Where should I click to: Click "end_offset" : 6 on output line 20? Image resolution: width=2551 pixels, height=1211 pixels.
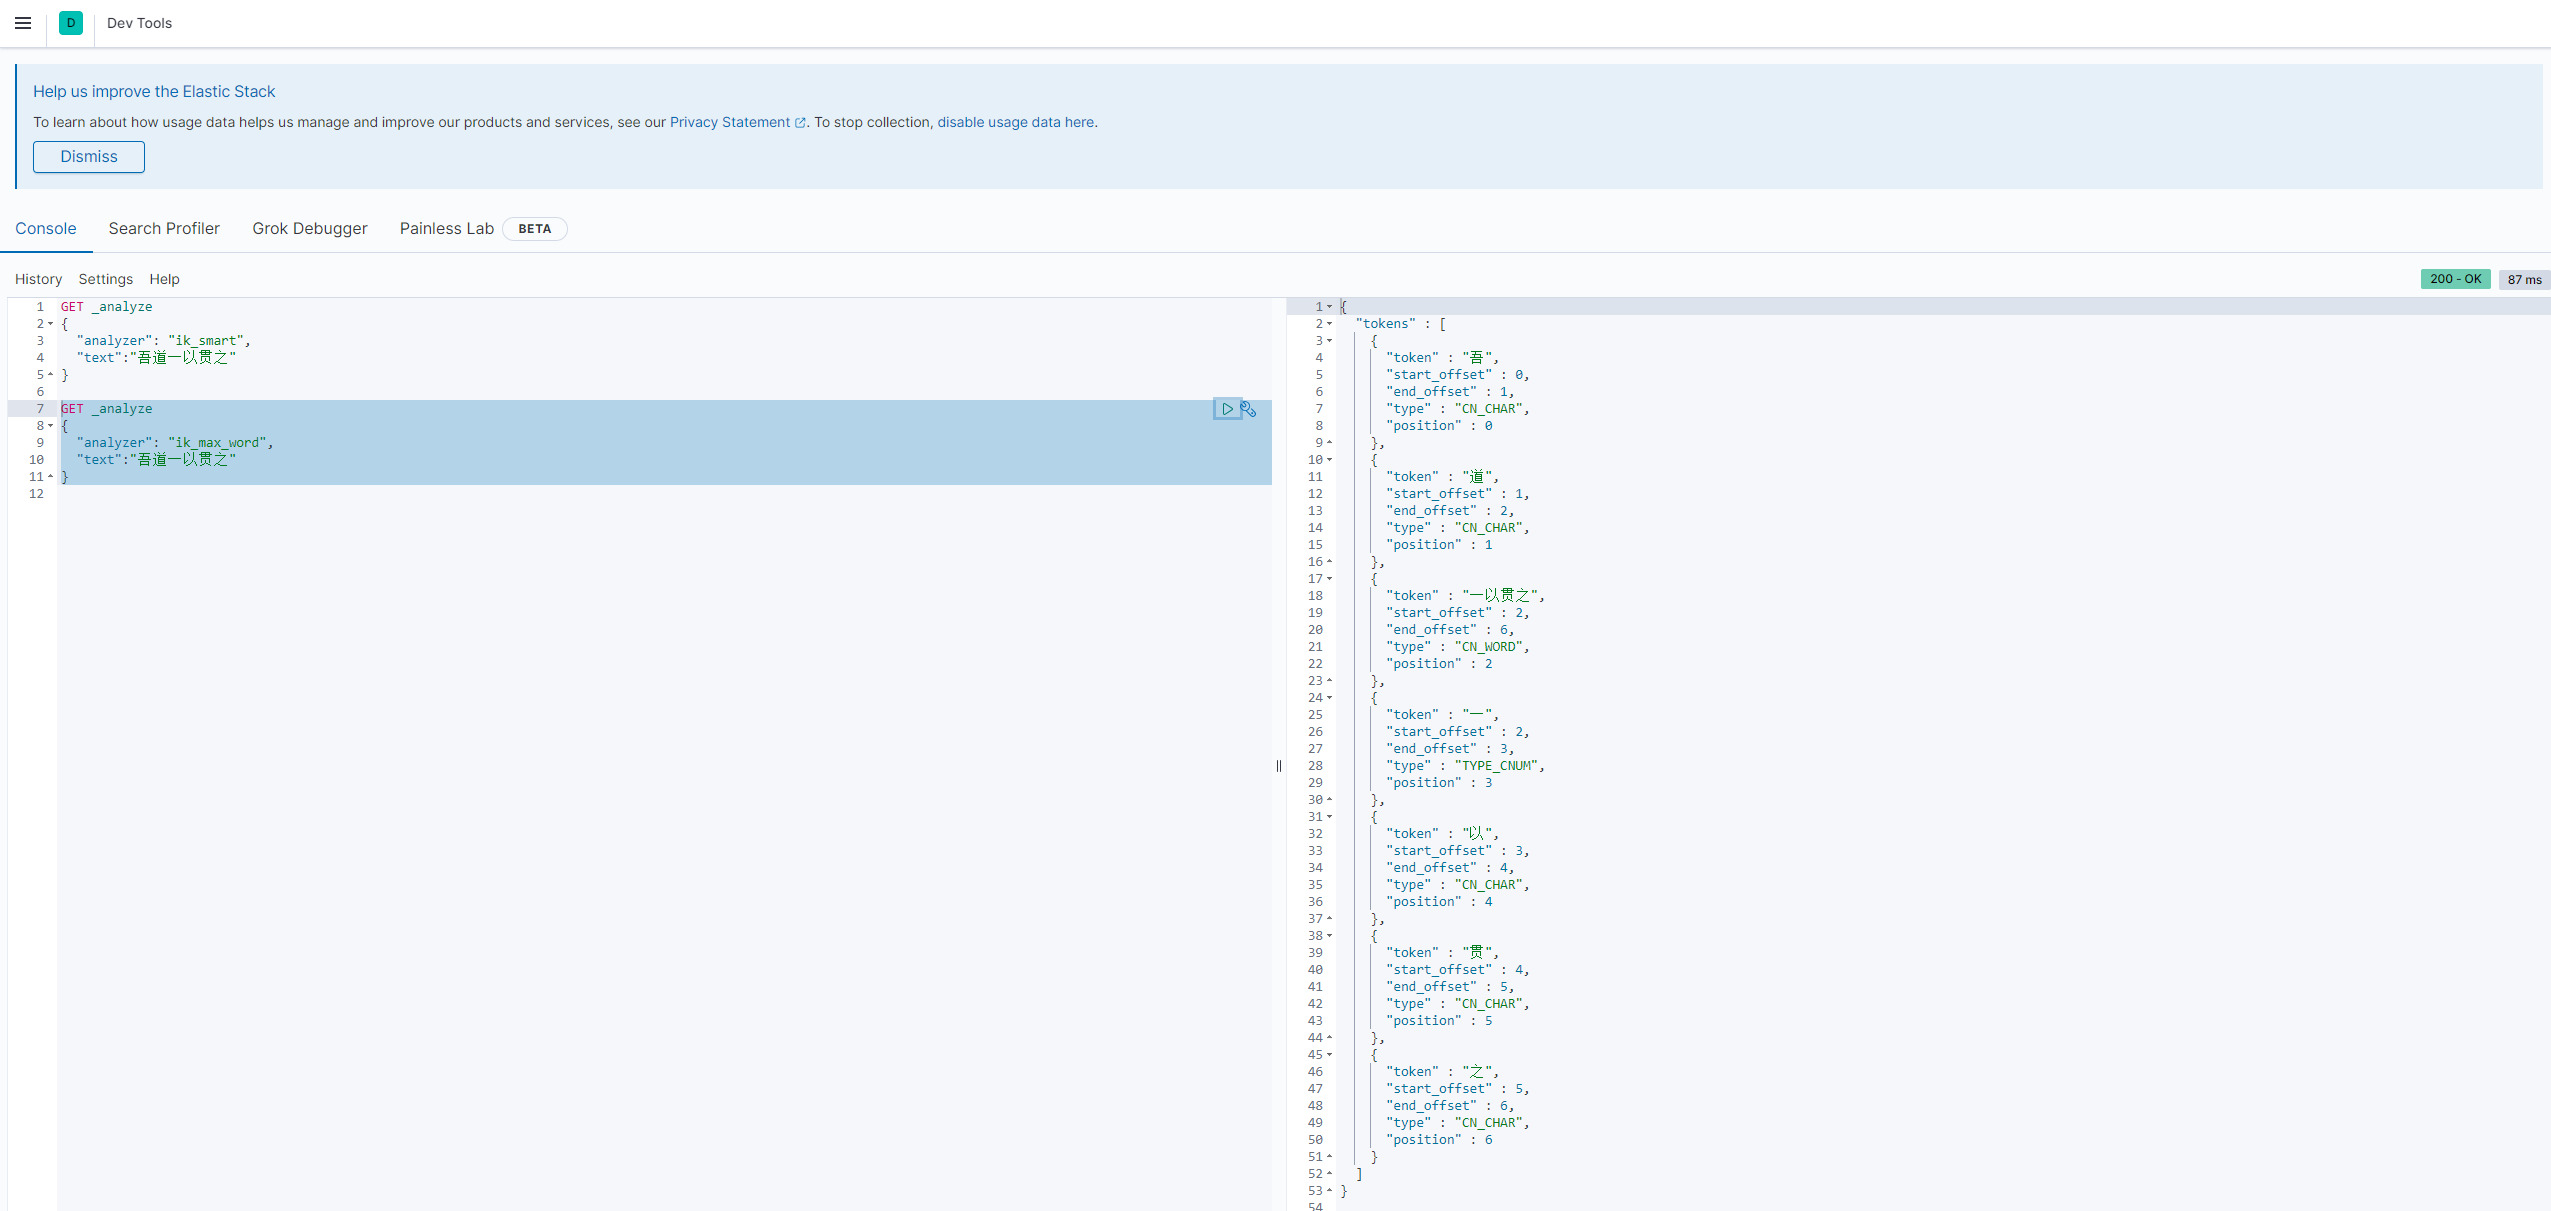pyautogui.click(x=1448, y=630)
